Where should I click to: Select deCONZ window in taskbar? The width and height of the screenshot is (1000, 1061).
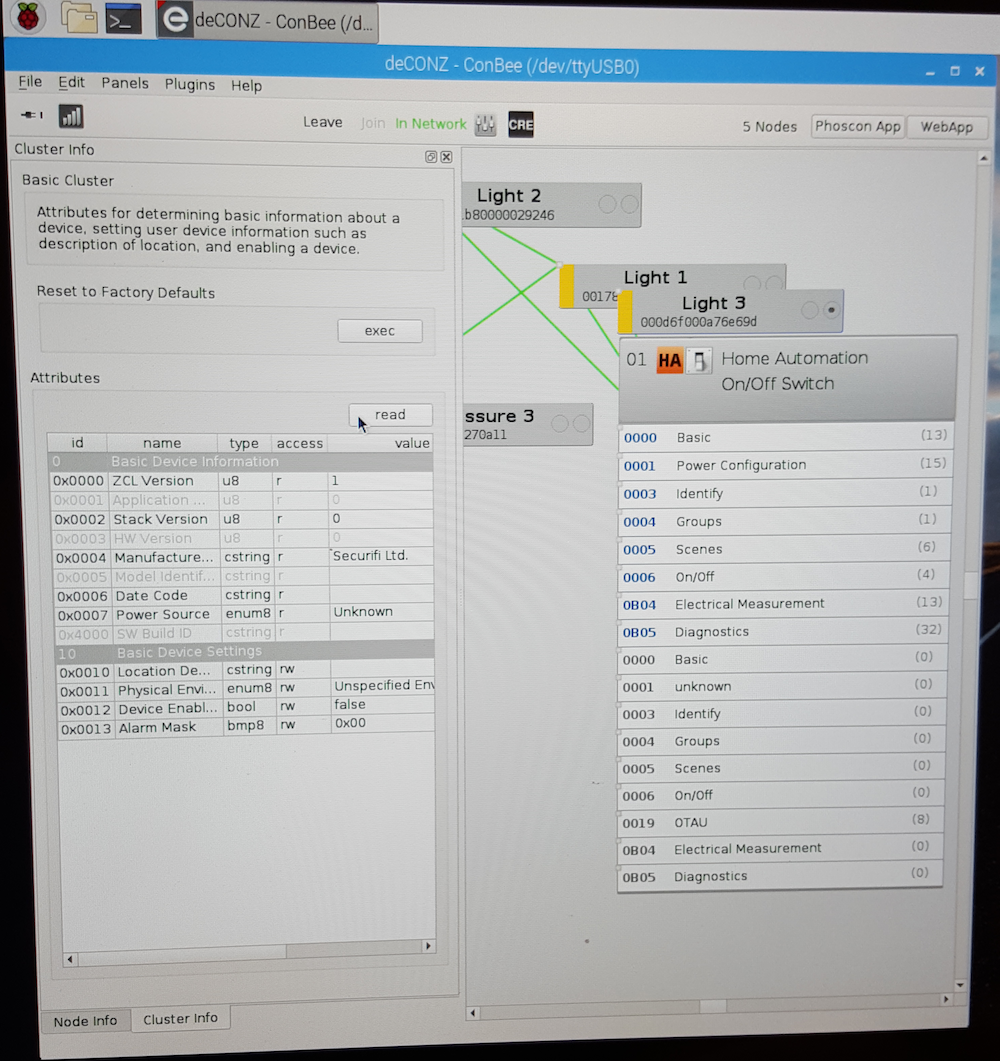coord(267,22)
